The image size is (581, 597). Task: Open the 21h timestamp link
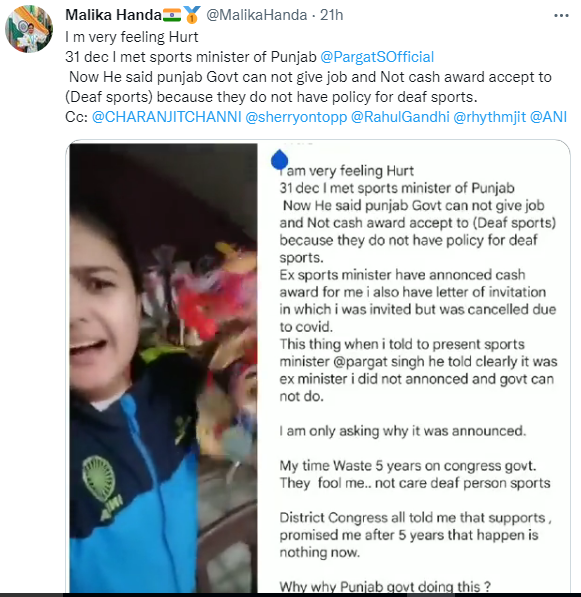pyautogui.click(x=331, y=15)
